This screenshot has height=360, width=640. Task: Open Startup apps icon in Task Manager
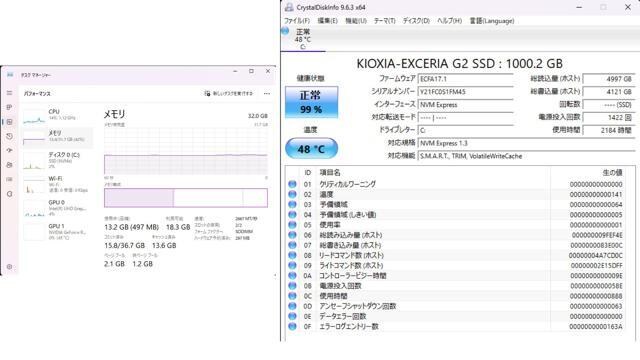(9, 150)
